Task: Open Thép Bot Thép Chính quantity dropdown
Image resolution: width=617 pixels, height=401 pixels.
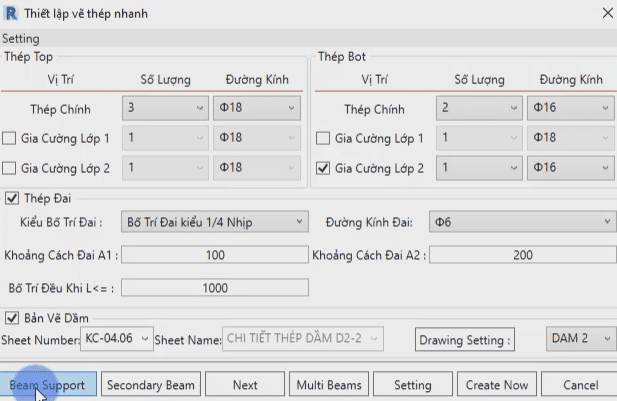Action: click(479, 108)
